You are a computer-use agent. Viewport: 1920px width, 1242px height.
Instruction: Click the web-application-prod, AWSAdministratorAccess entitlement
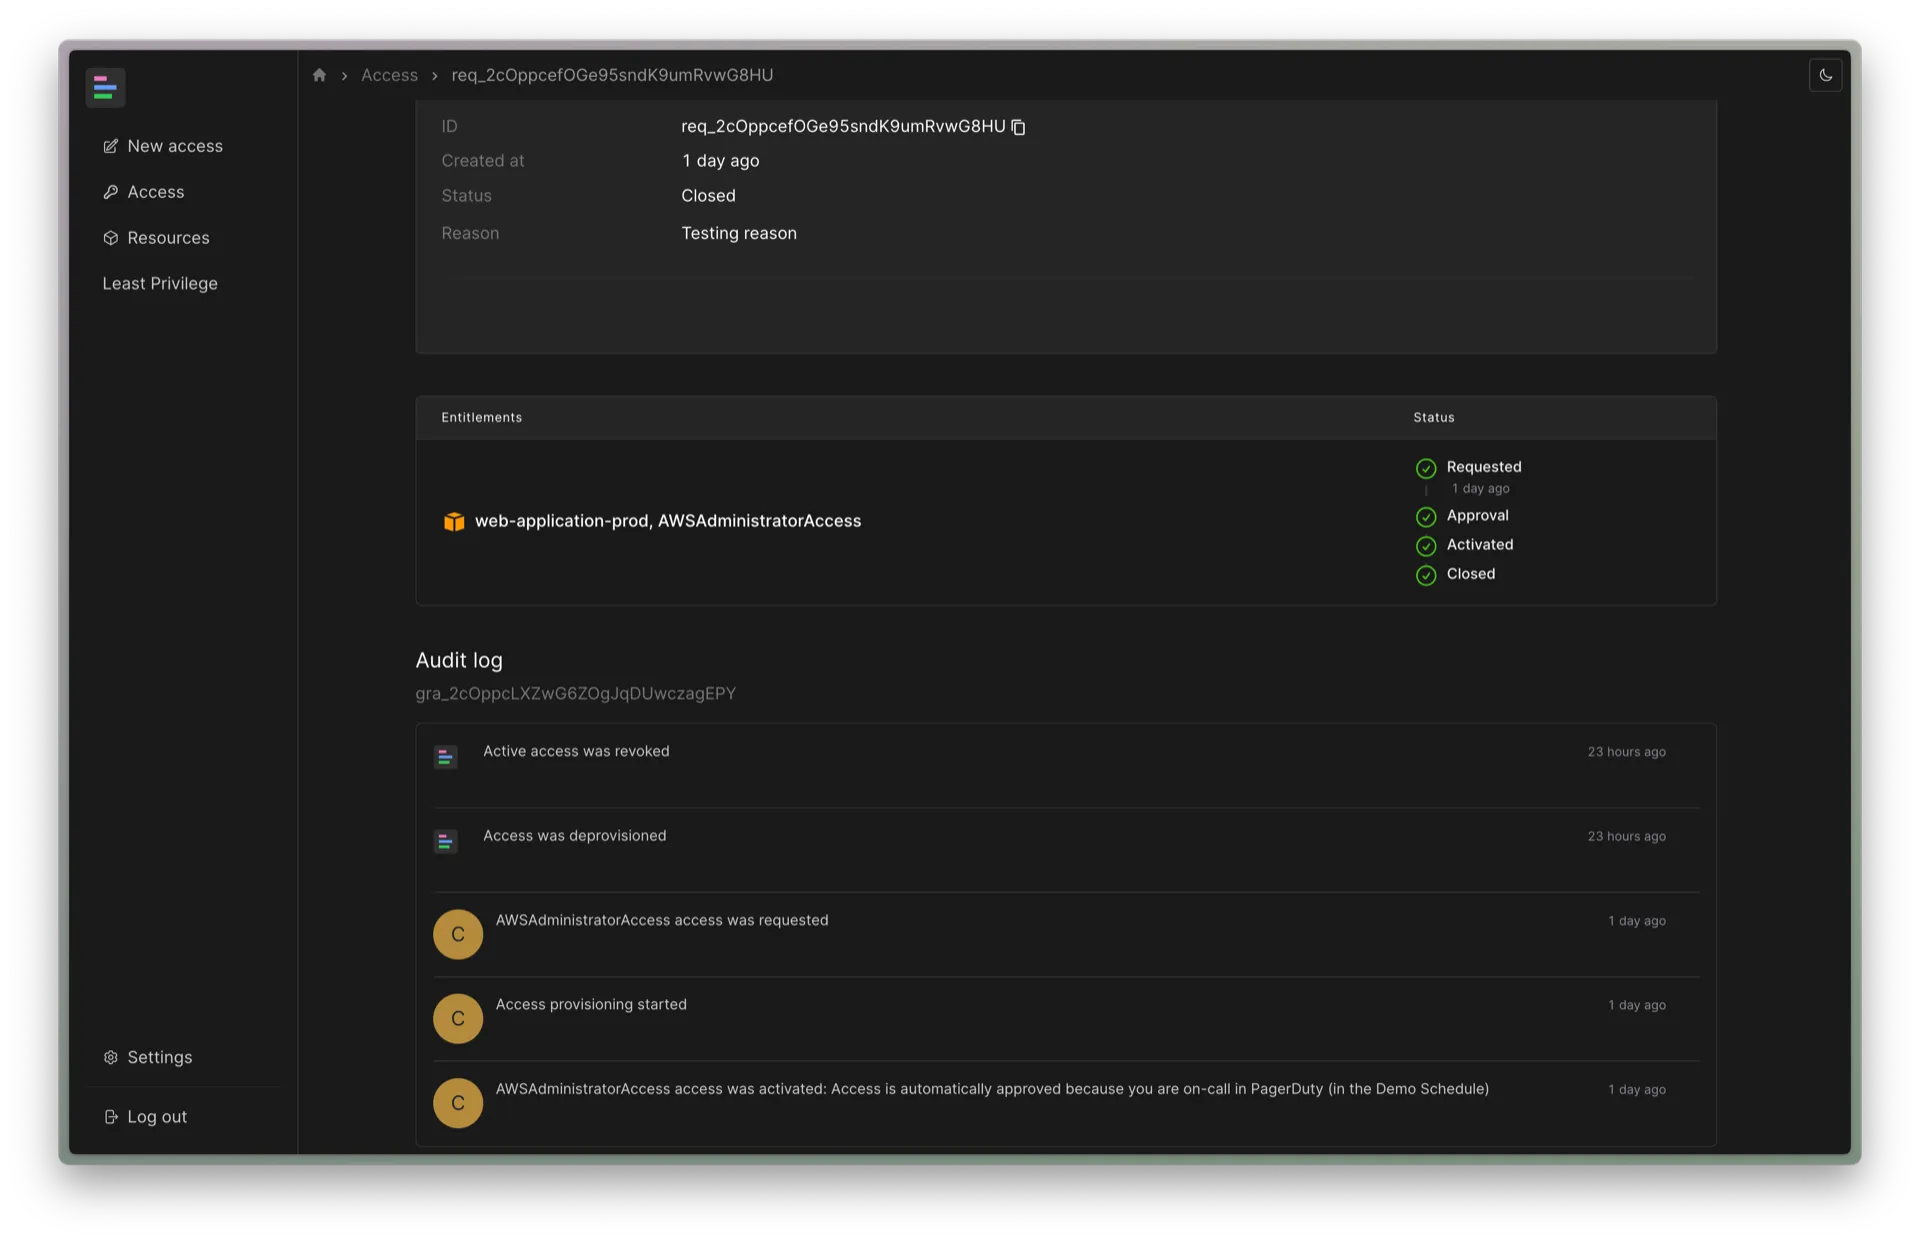(667, 521)
